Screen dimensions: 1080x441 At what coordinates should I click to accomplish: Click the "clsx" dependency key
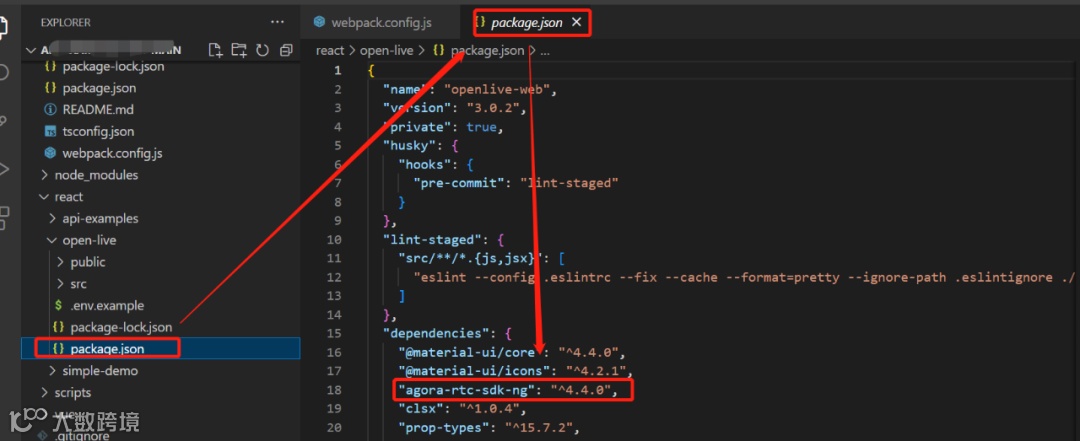click(421, 409)
